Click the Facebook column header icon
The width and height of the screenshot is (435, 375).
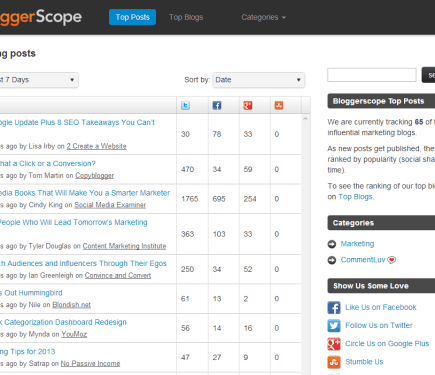click(x=217, y=106)
